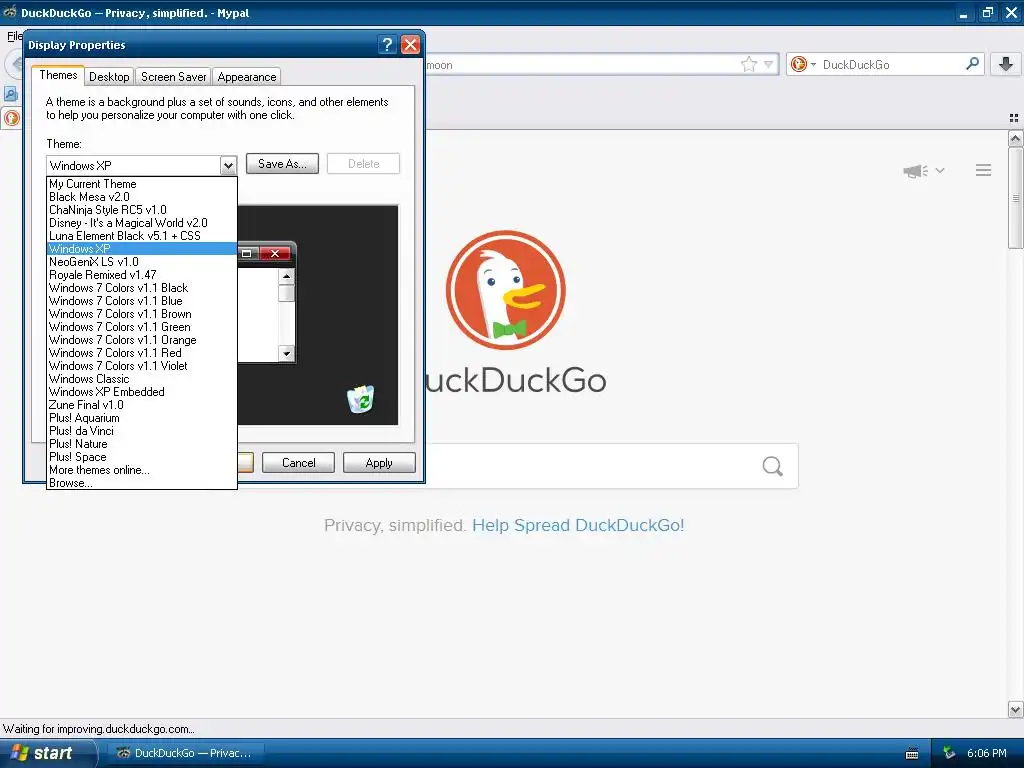Choose Windows 7 Colors v1.1 Blue
Viewport: 1024px width, 768px height.
click(x=142, y=301)
